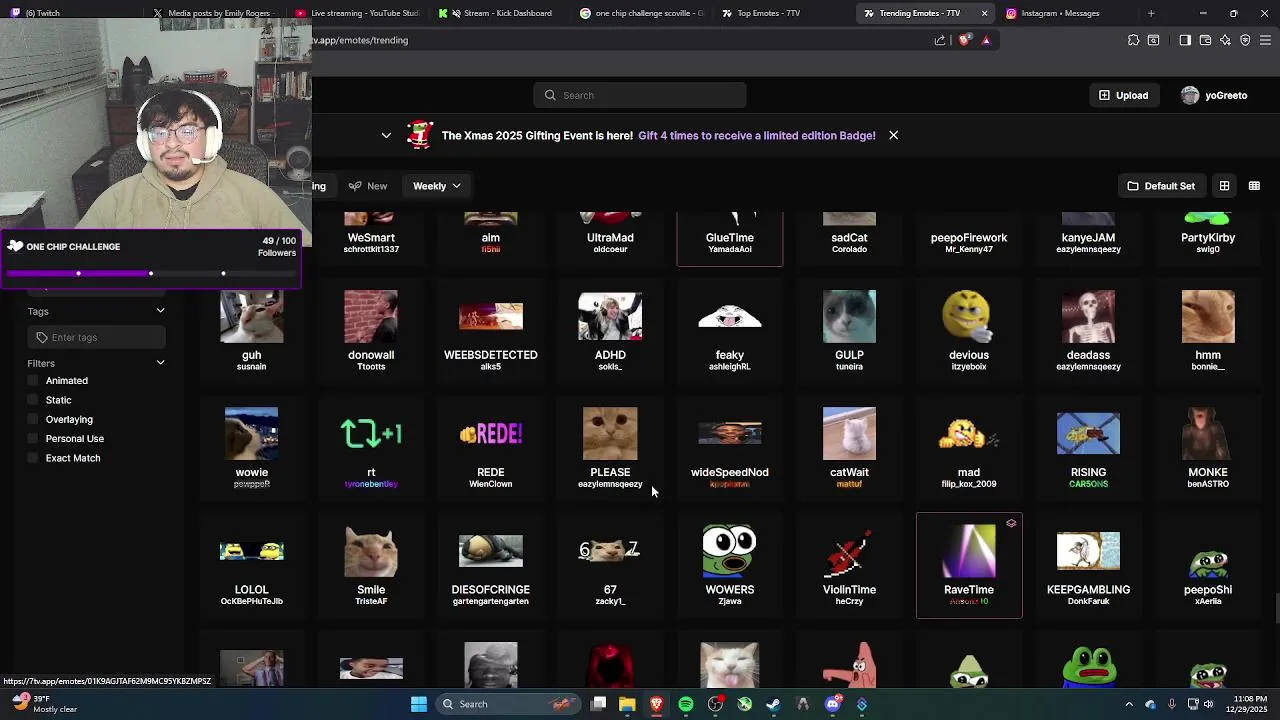The image size is (1280, 720).
Task: Enable the Overlaying filter
Action: click(33, 419)
